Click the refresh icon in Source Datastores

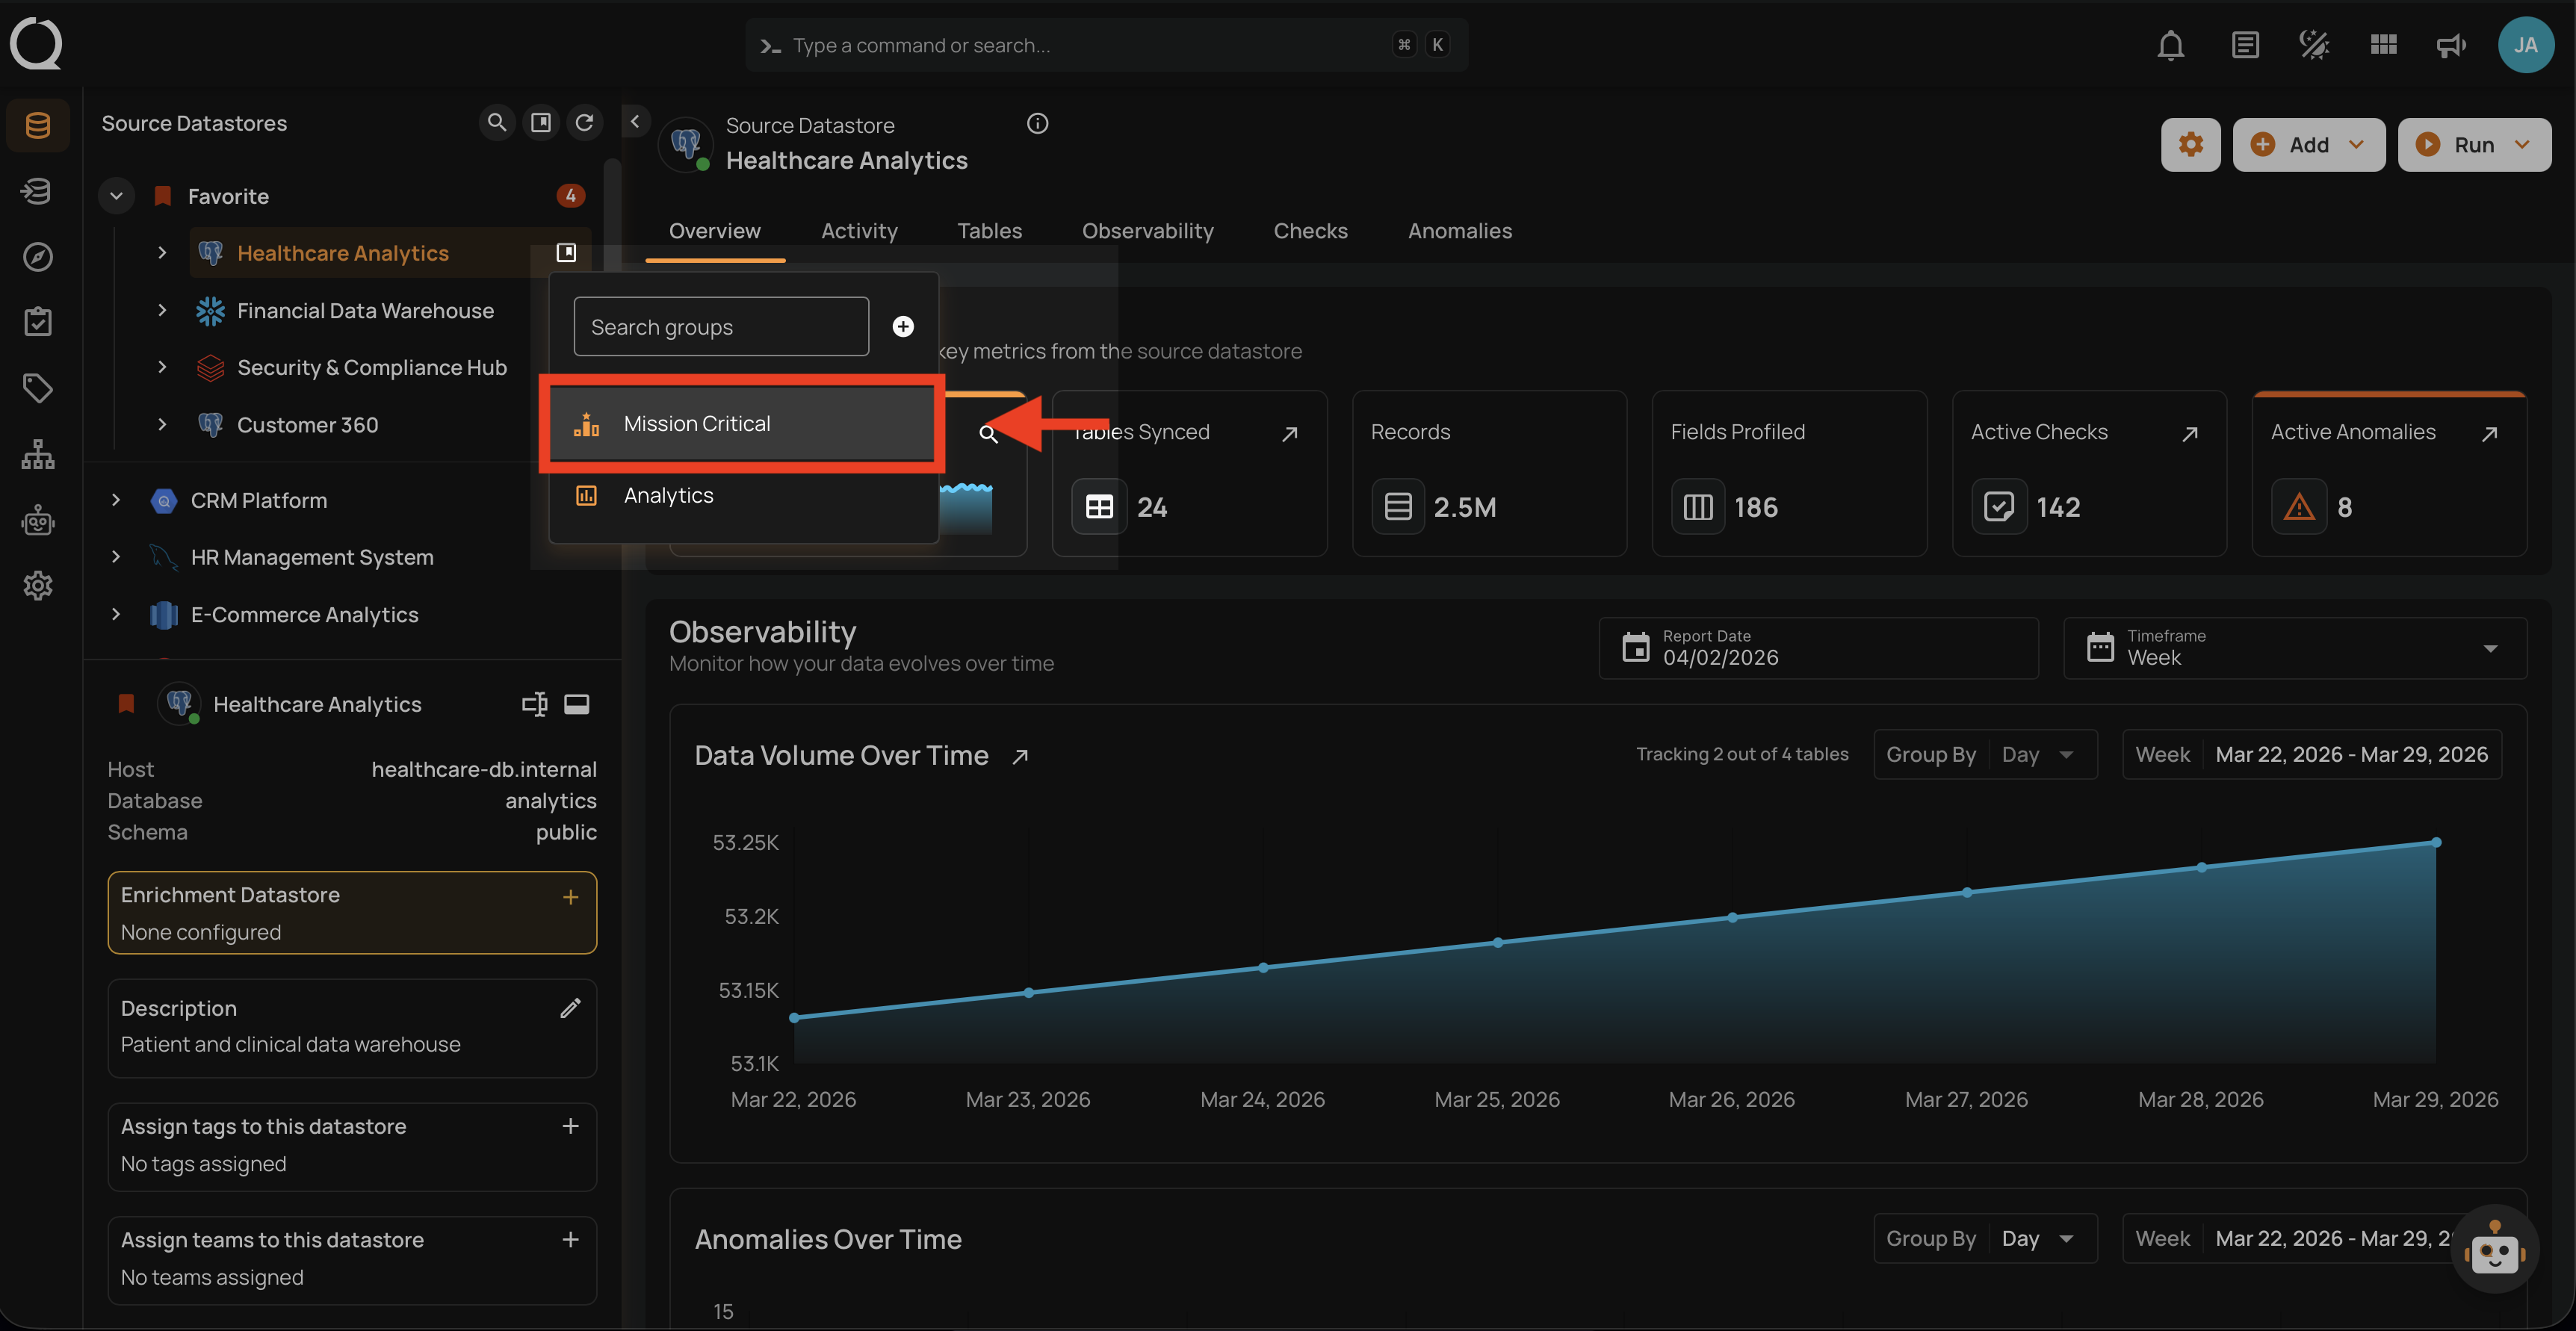point(584,122)
